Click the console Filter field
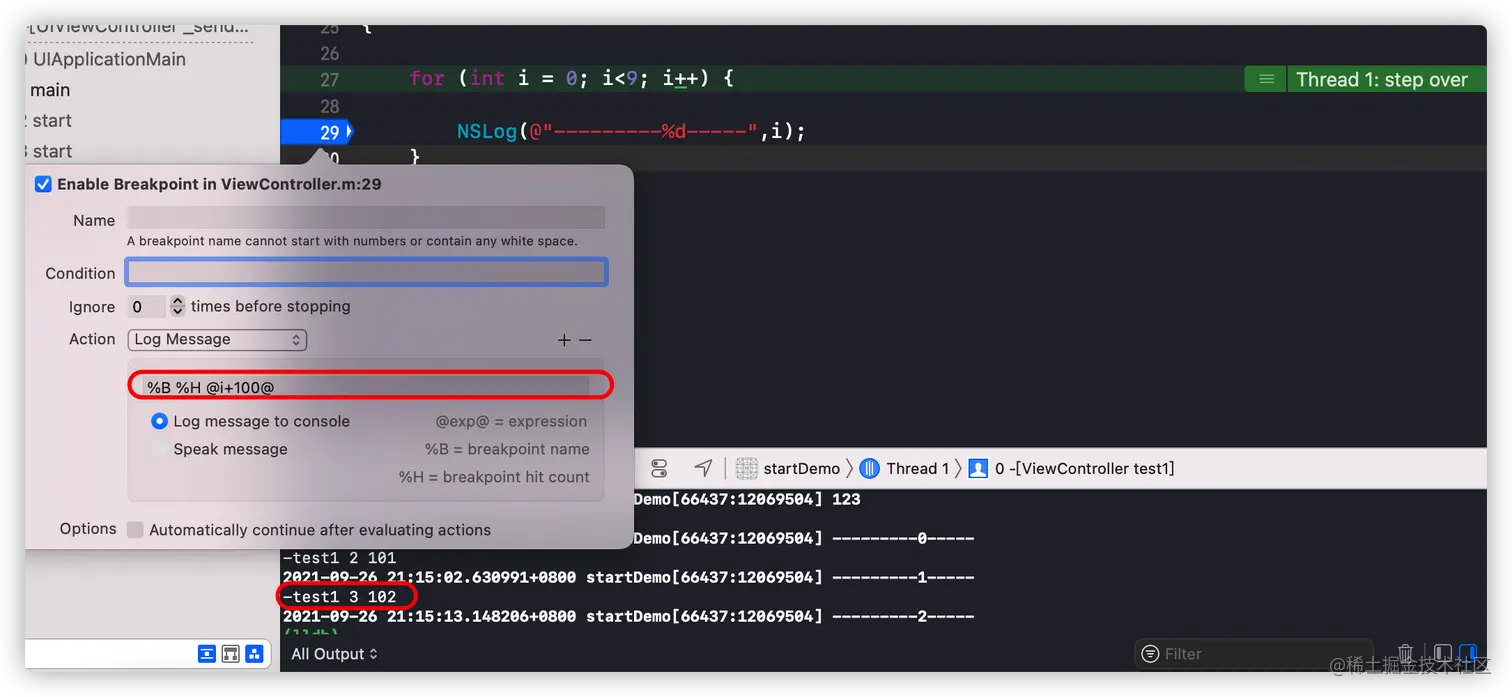Viewport: 1512px width, 697px height. click(1254, 654)
